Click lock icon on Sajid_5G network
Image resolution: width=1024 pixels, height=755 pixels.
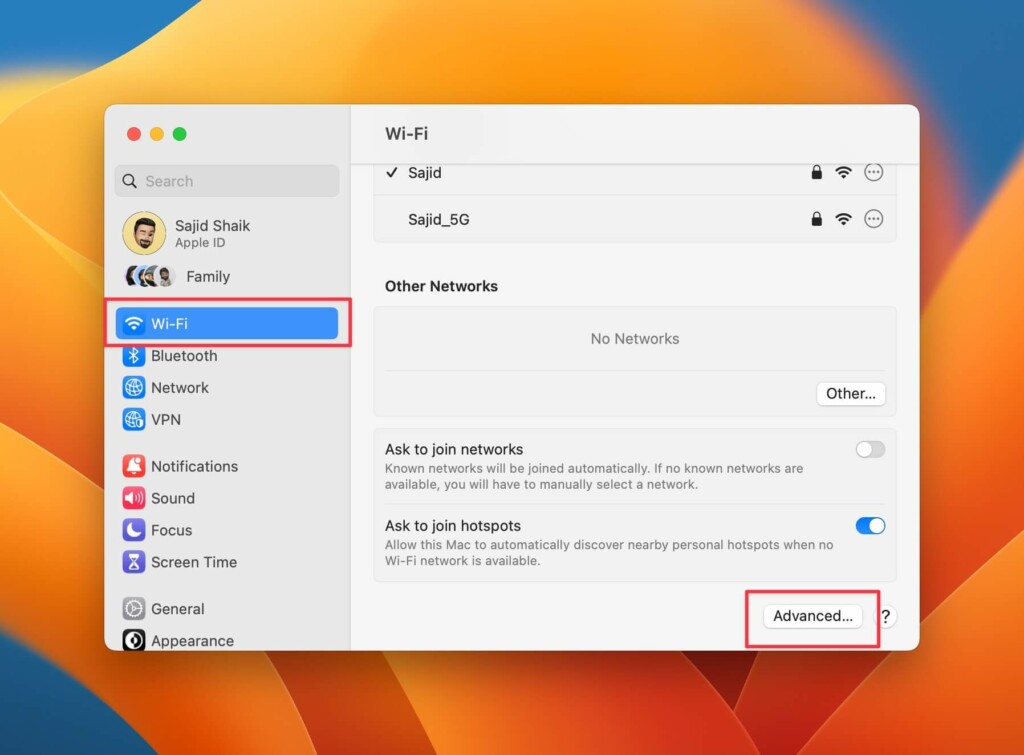[x=816, y=219]
